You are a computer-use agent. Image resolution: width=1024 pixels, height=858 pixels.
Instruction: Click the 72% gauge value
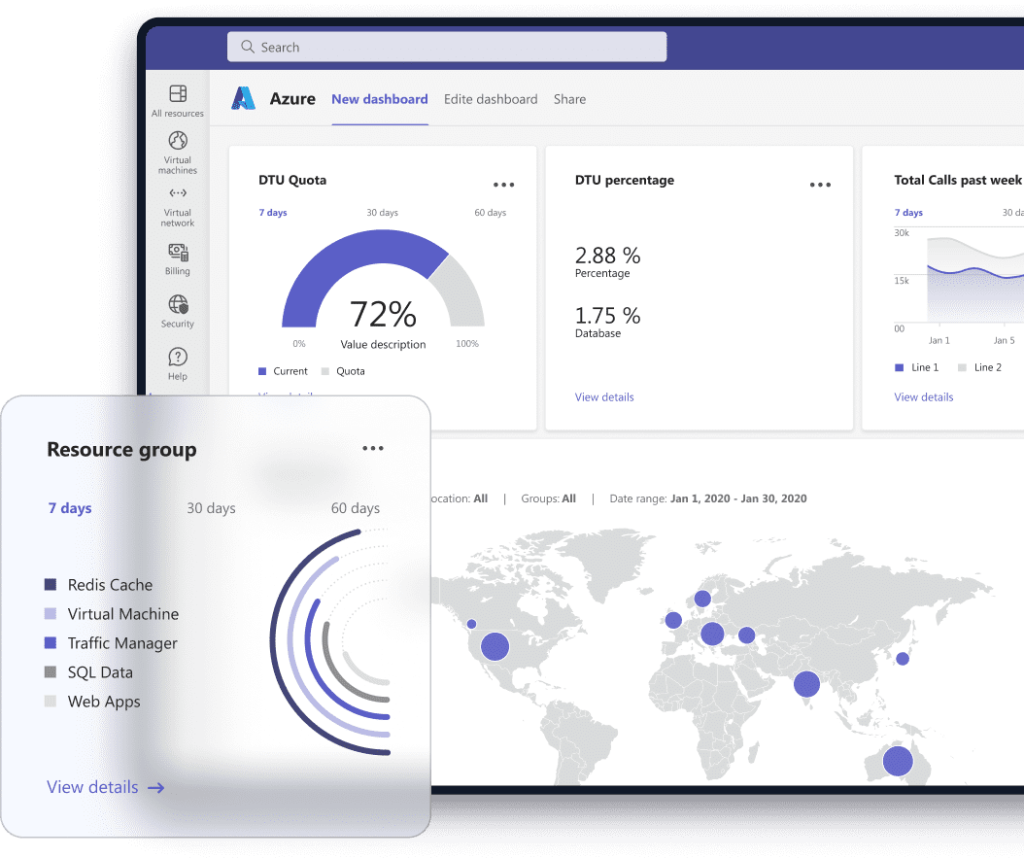tap(383, 314)
